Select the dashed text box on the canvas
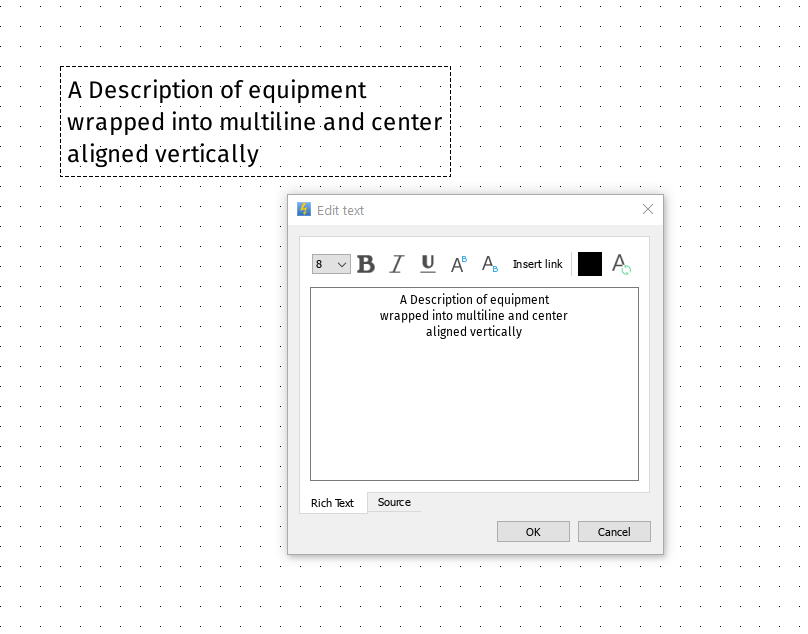The height and width of the screenshot is (634, 808). [255, 122]
